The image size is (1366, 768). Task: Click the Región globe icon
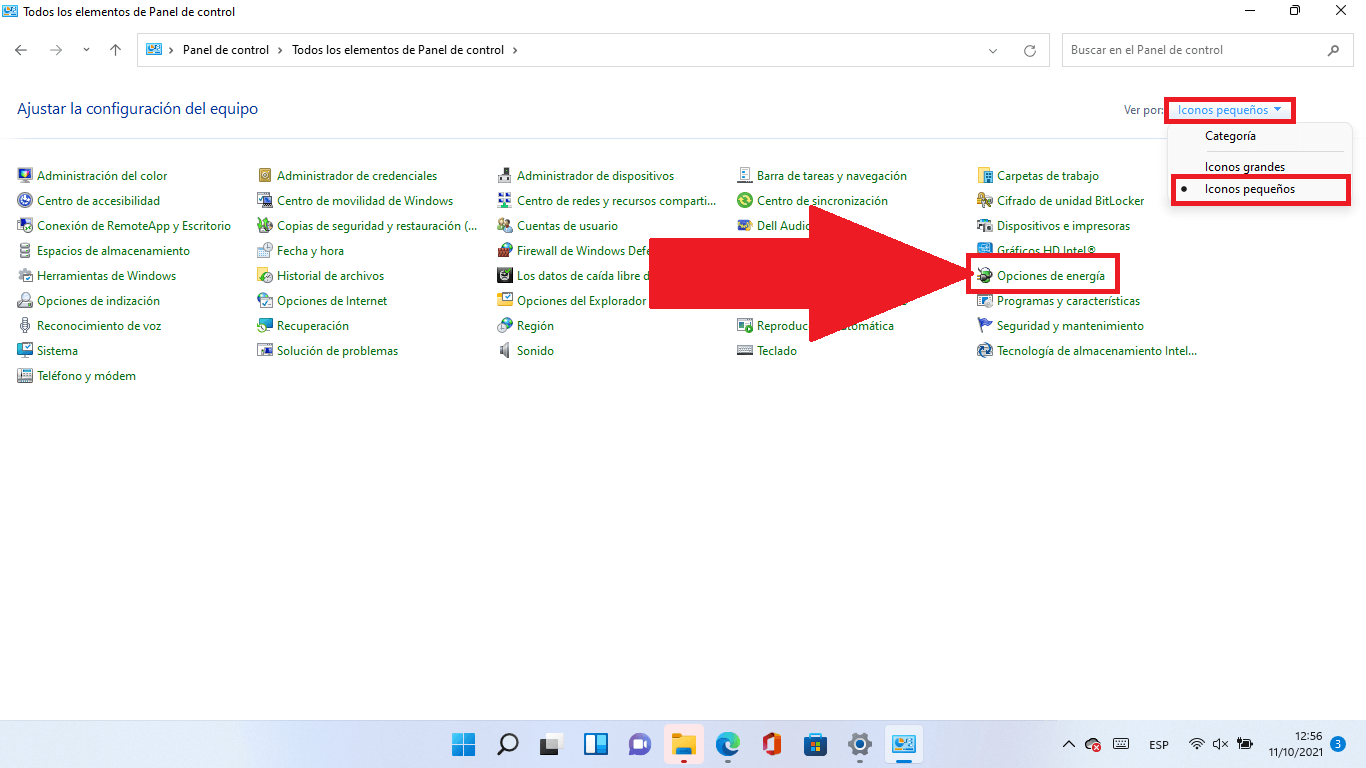point(505,326)
